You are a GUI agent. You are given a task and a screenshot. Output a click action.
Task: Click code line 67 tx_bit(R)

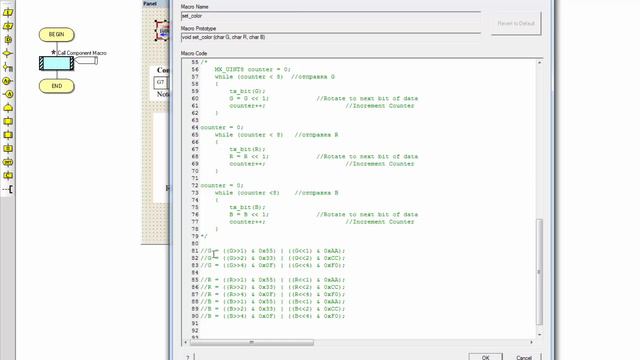click(247, 149)
